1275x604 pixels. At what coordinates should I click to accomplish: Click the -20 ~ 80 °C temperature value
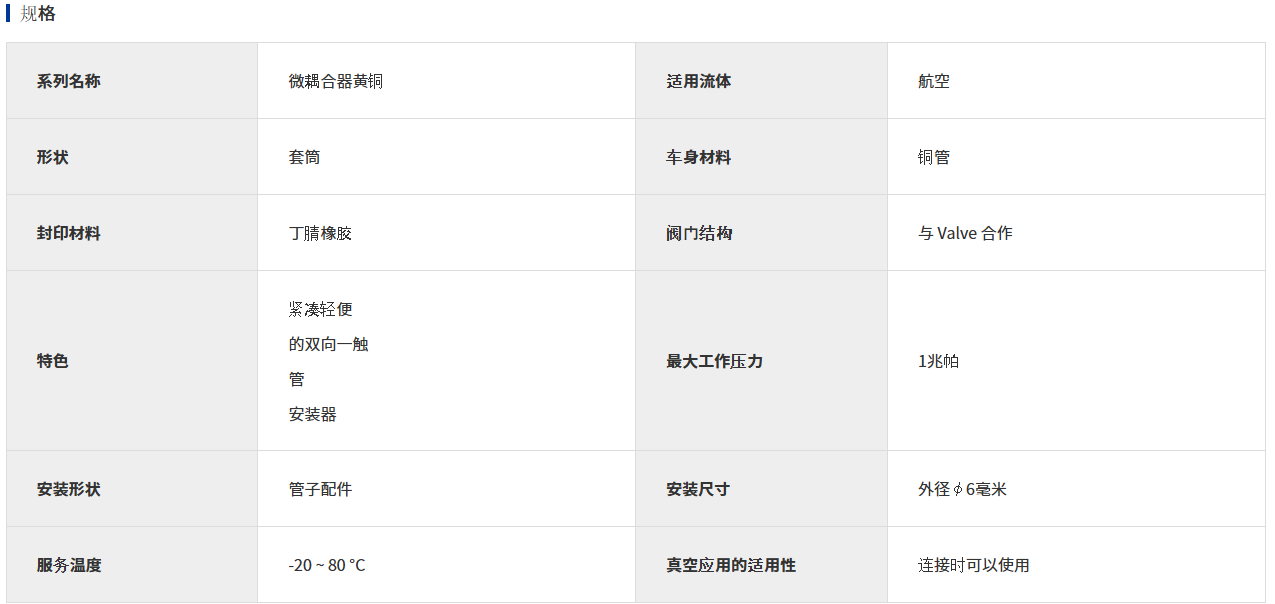click(x=327, y=565)
